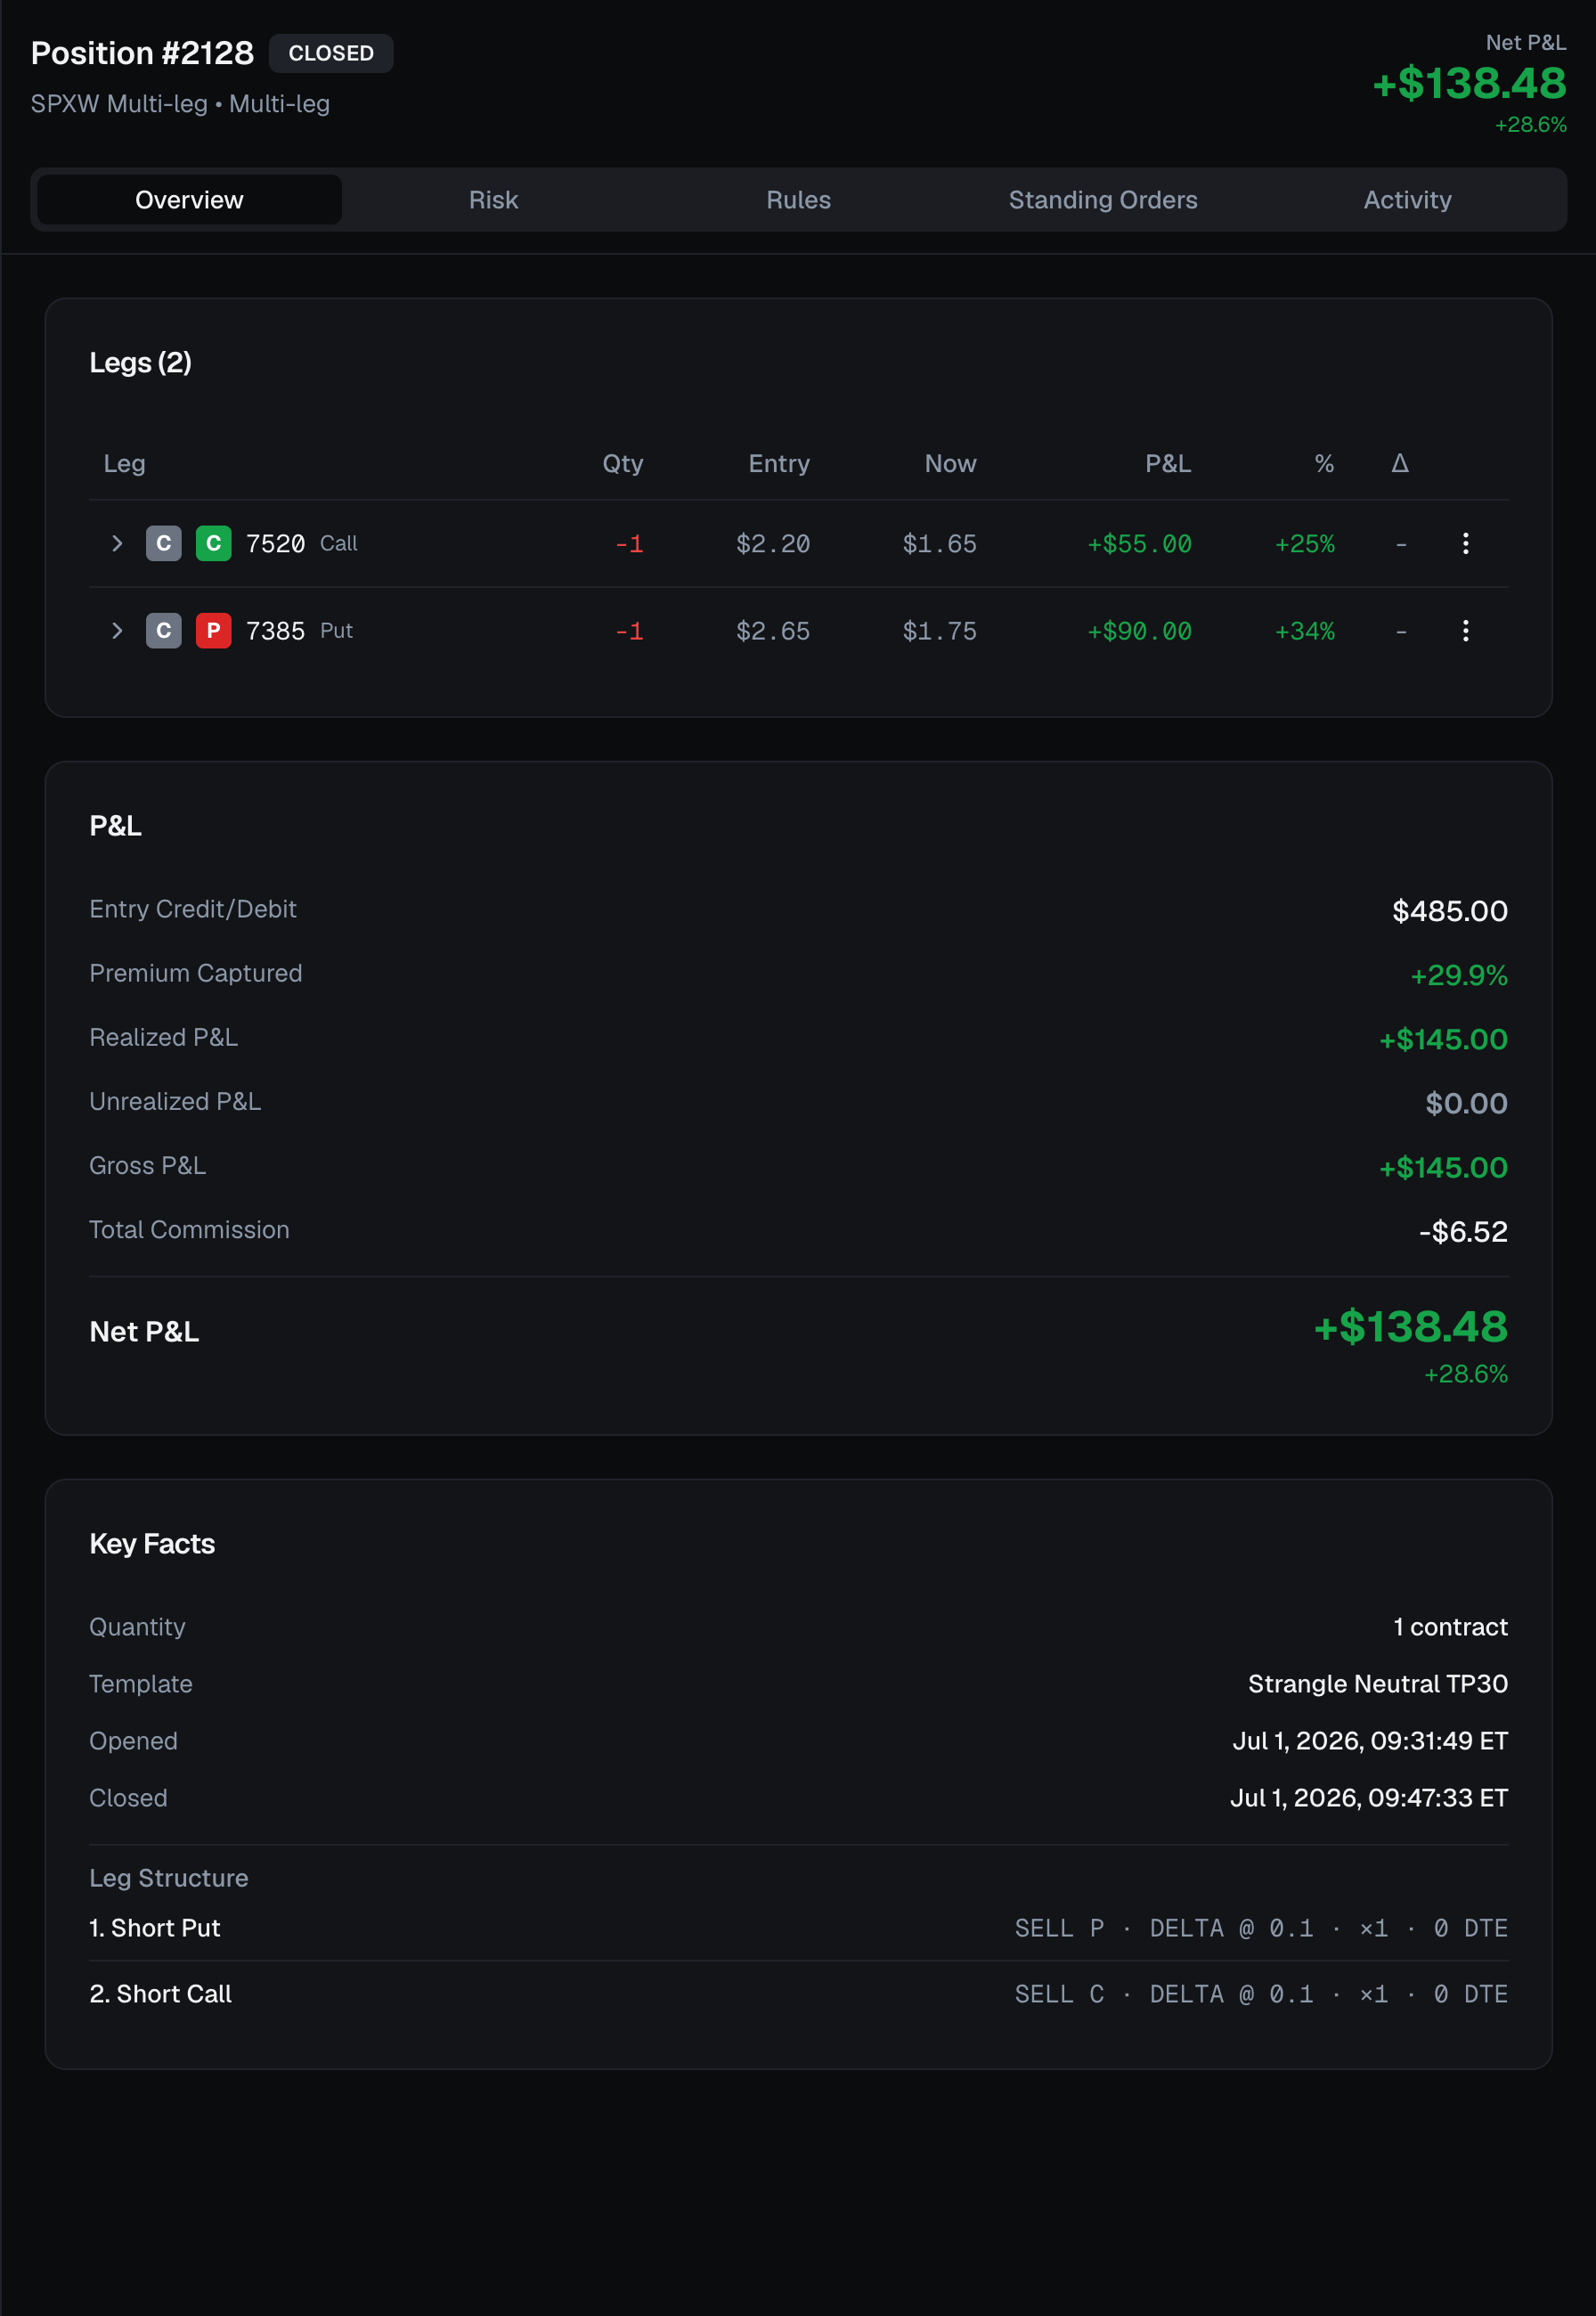Select the 7385 strike text
Image resolution: width=1596 pixels, height=2316 pixels.
(275, 630)
